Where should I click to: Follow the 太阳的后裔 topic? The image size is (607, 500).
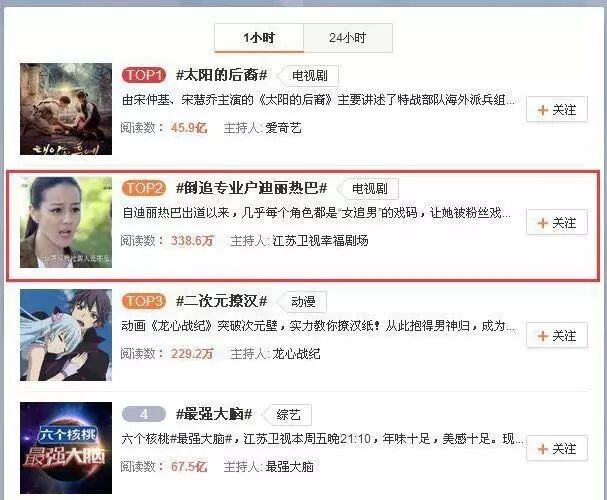(x=557, y=110)
